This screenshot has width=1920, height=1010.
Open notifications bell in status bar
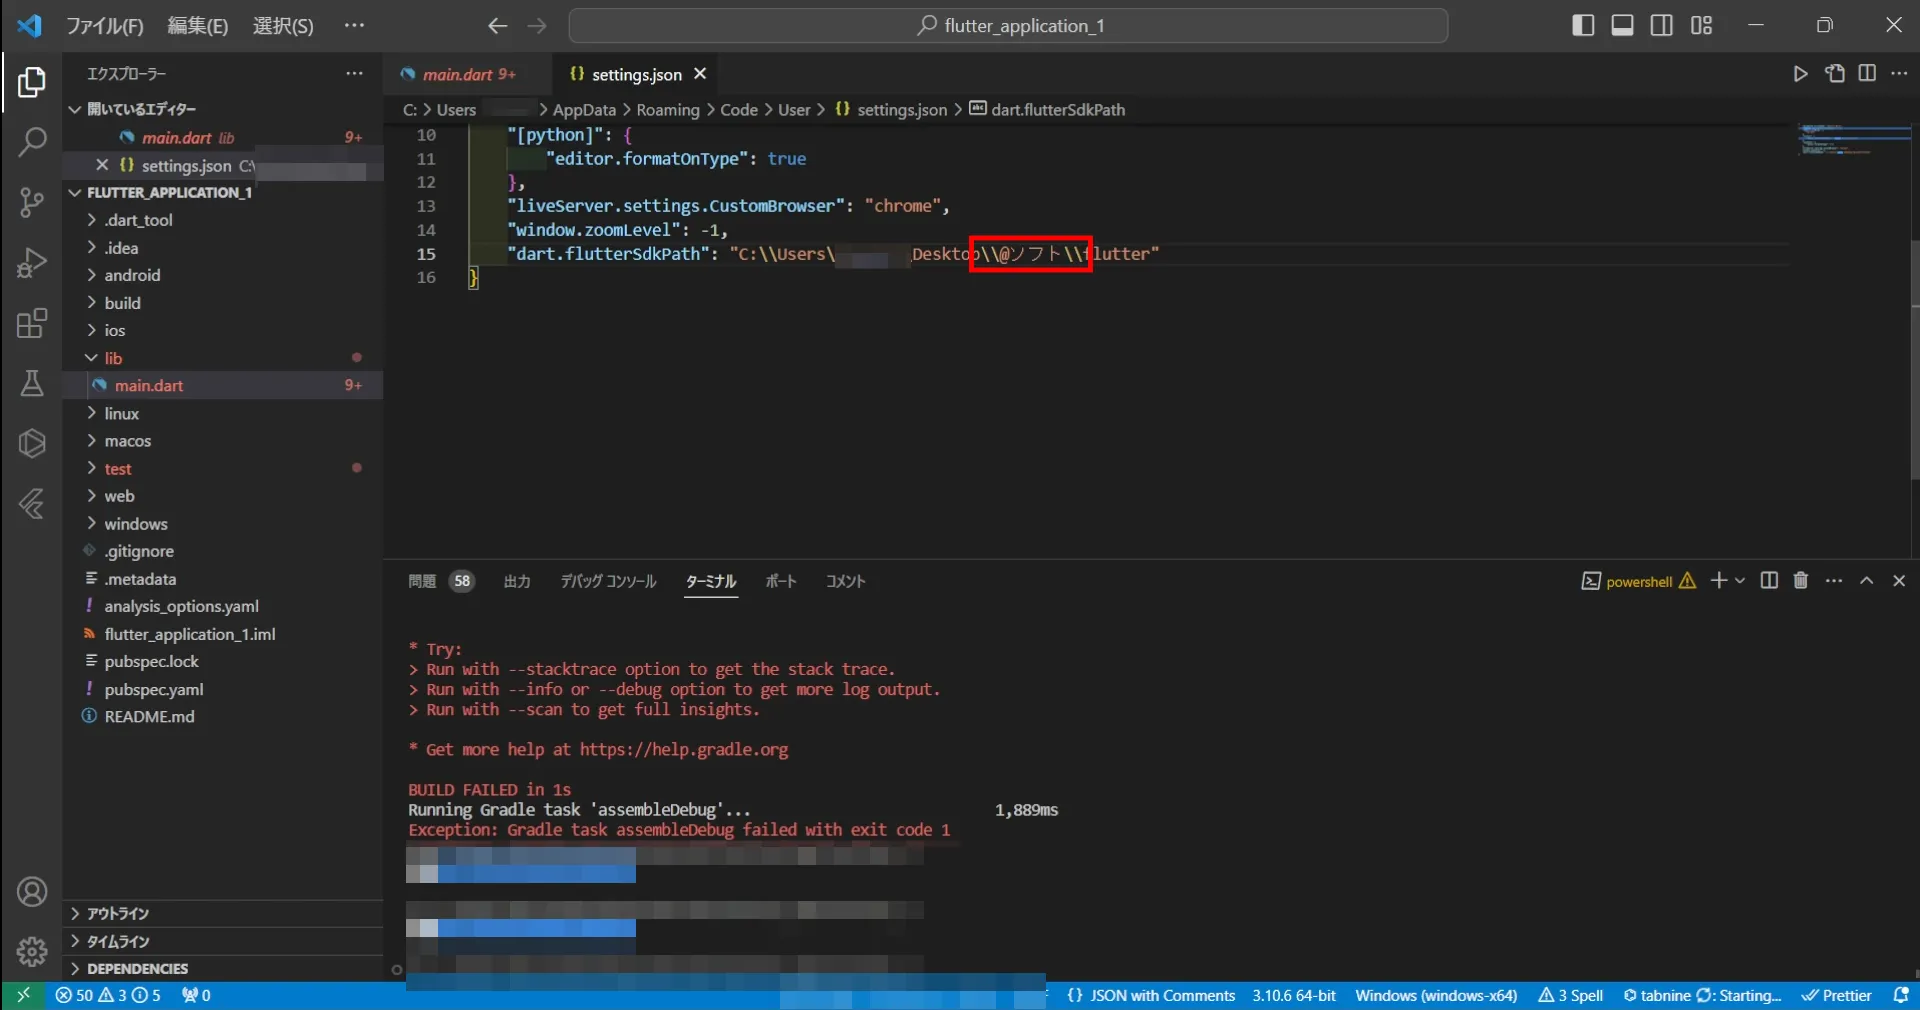tap(1901, 996)
